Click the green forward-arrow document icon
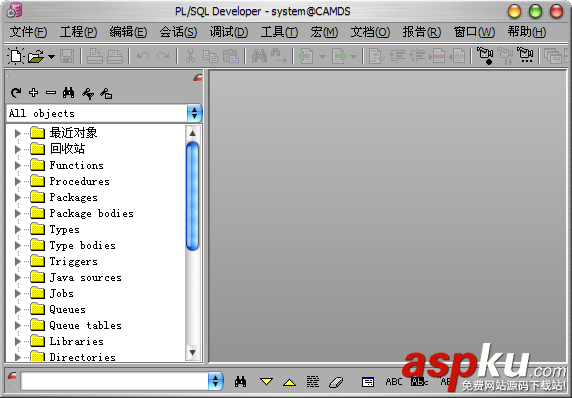 point(339,57)
